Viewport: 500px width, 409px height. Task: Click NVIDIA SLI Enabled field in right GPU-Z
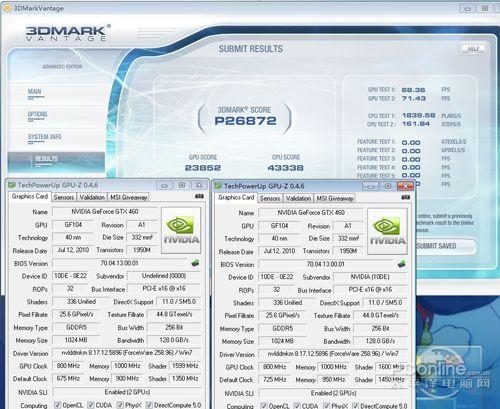(x=333, y=393)
